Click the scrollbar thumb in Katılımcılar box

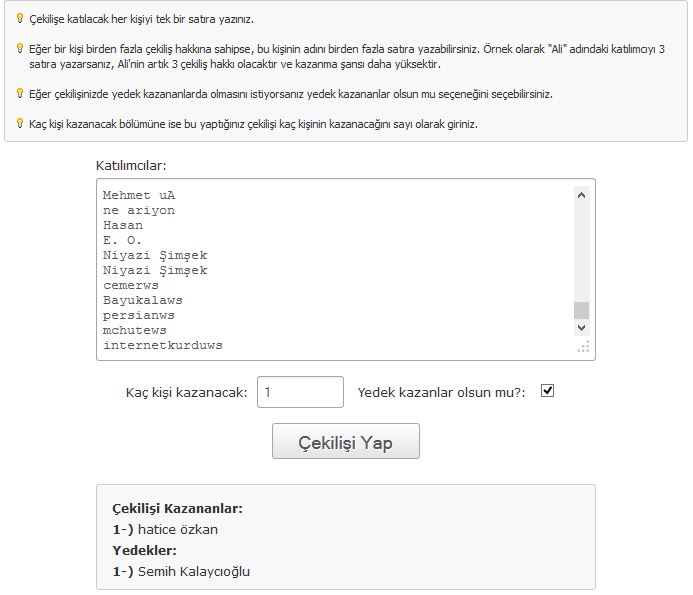(581, 310)
